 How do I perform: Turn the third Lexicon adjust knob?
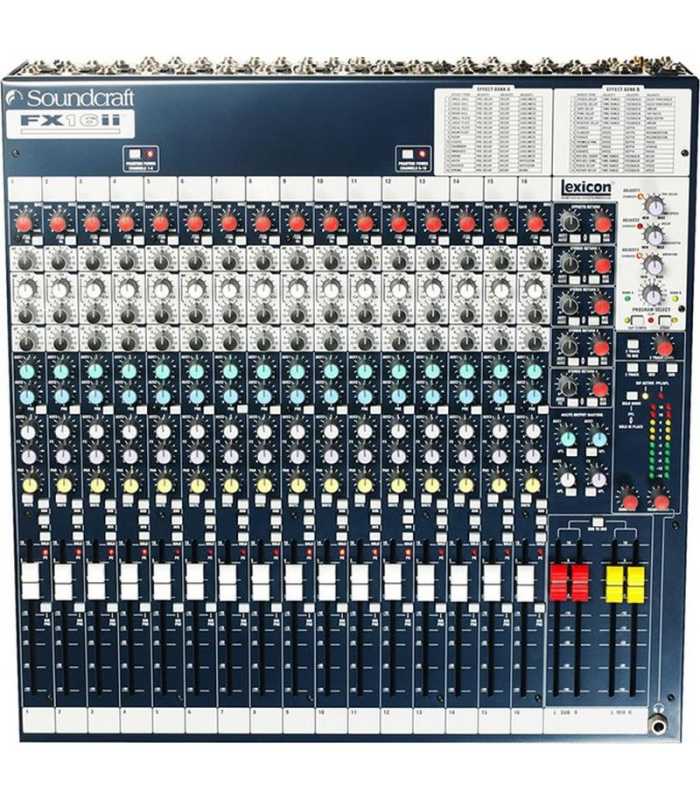coord(654,265)
